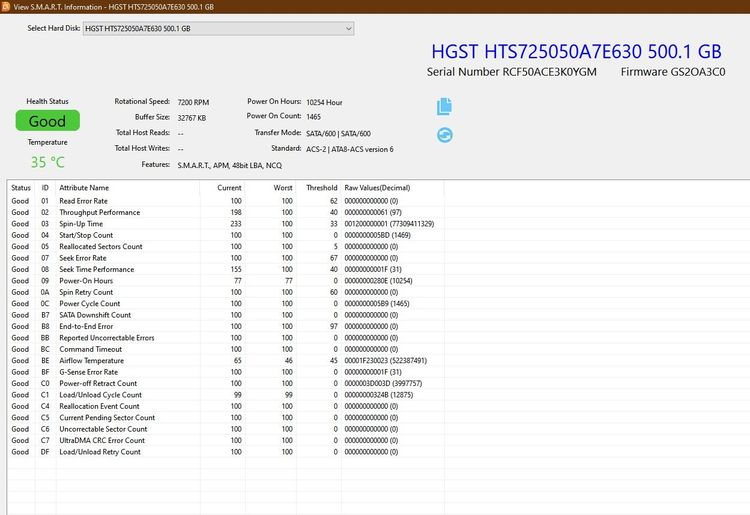This screenshot has height=515, width=750.
Task: Click the large HGST HTS725050A7E630 heading
Action: point(576,52)
